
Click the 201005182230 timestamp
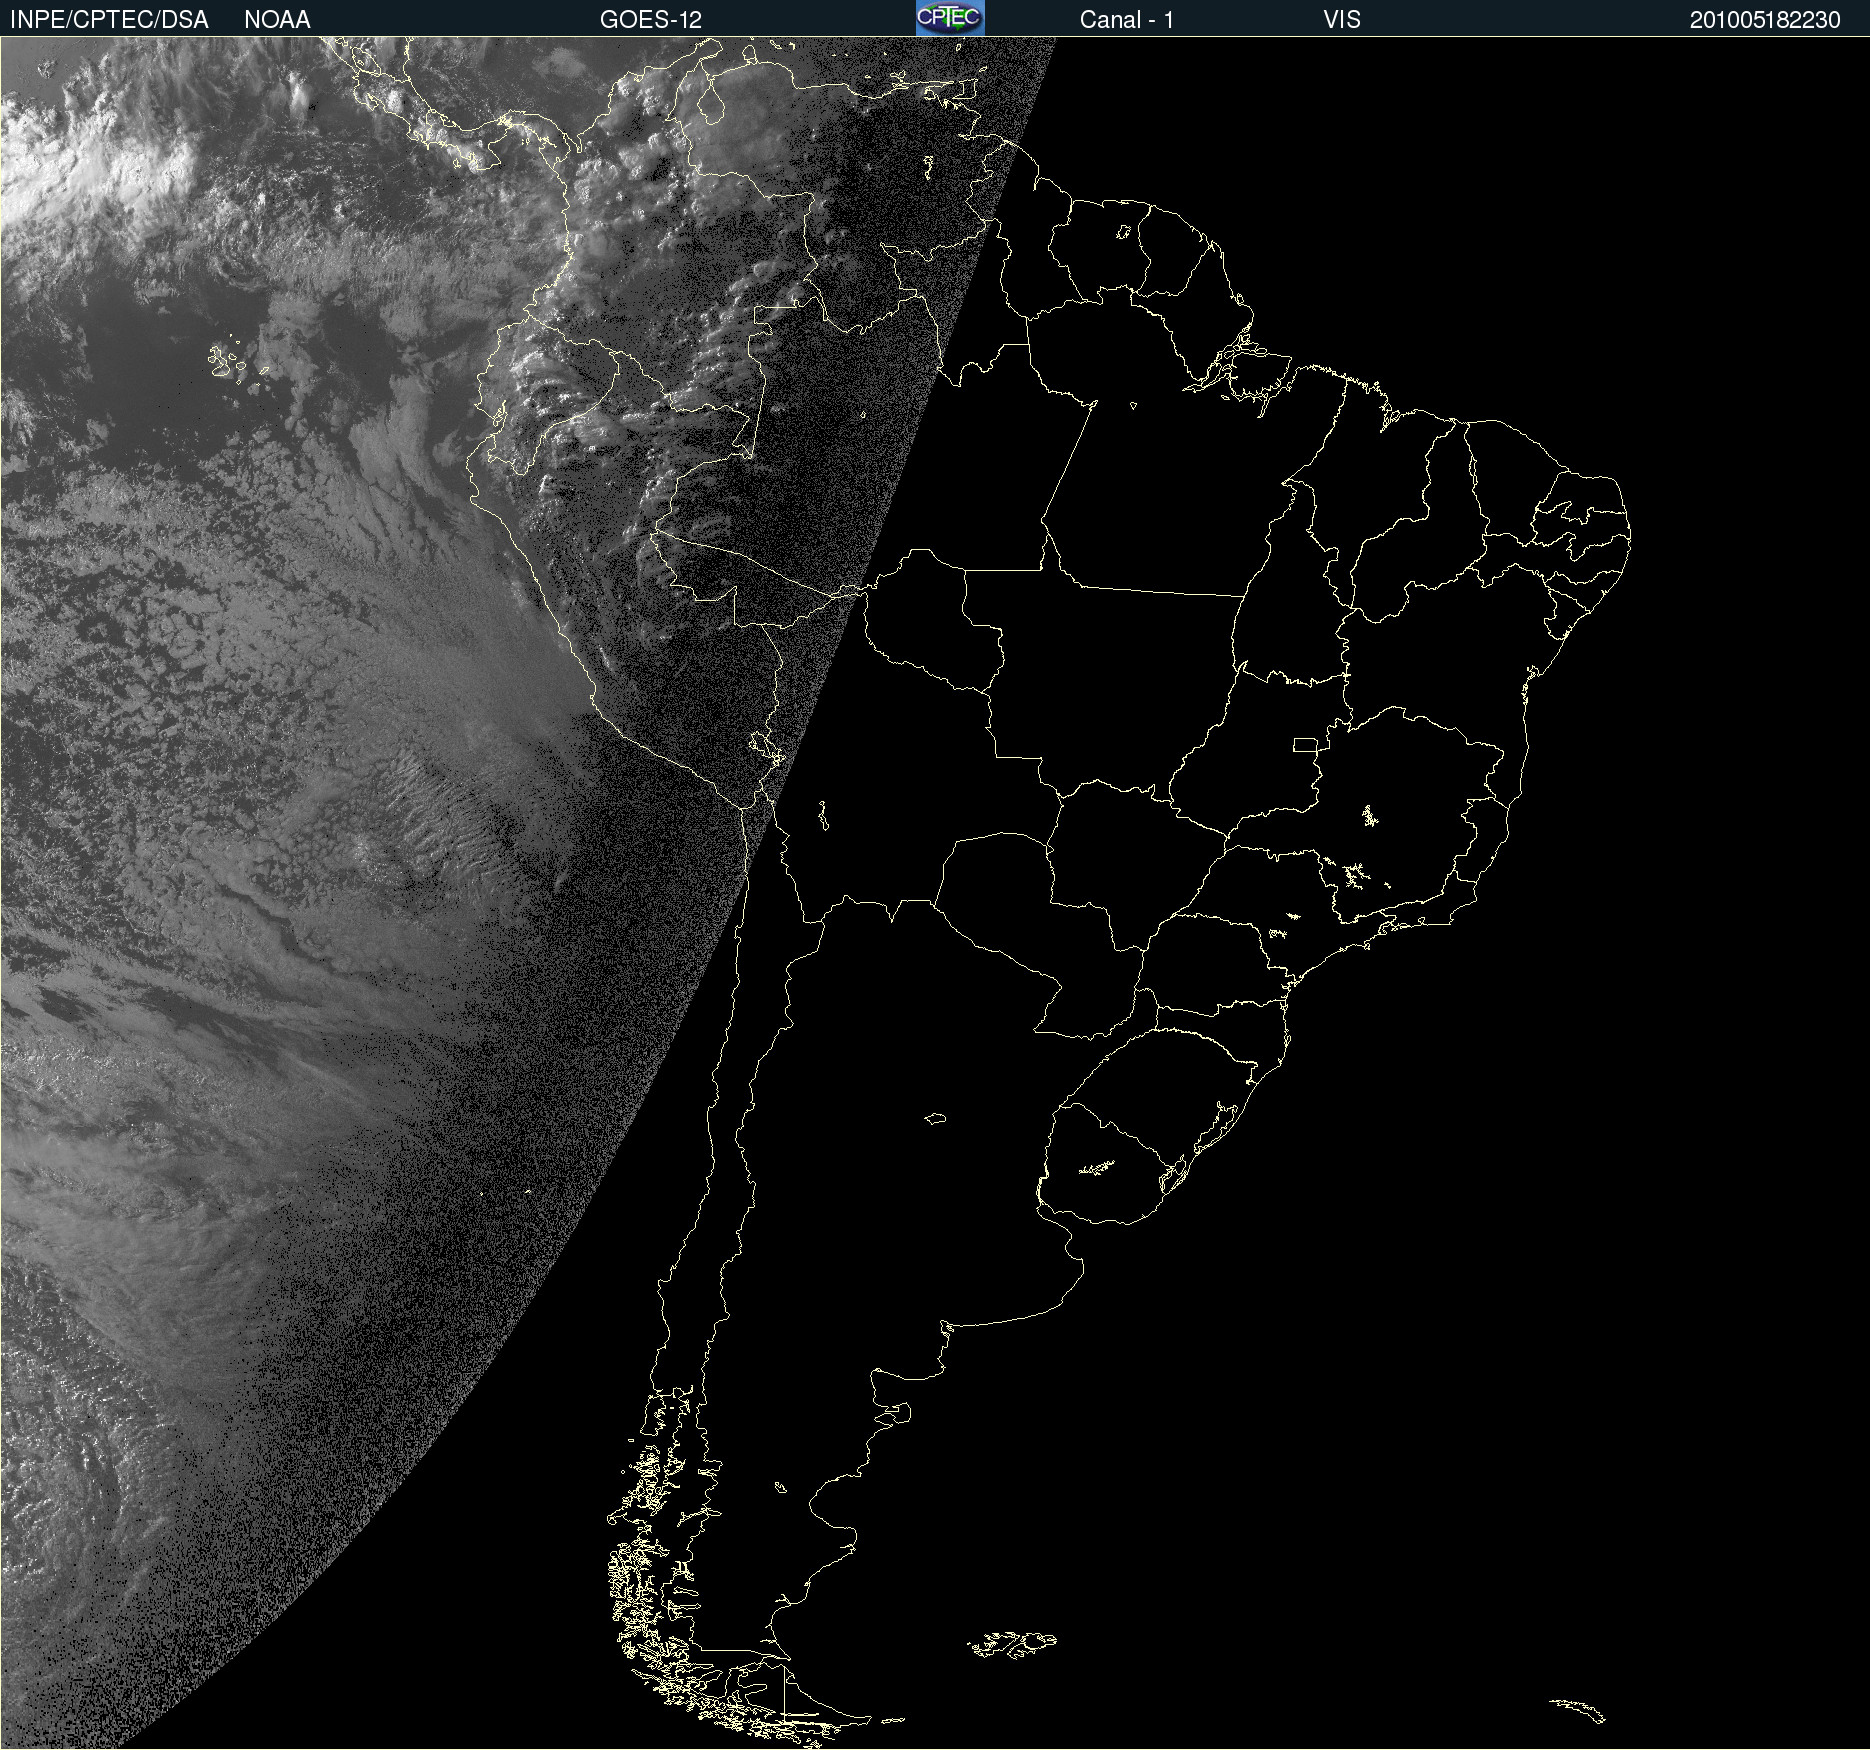pyautogui.click(x=1765, y=20)
